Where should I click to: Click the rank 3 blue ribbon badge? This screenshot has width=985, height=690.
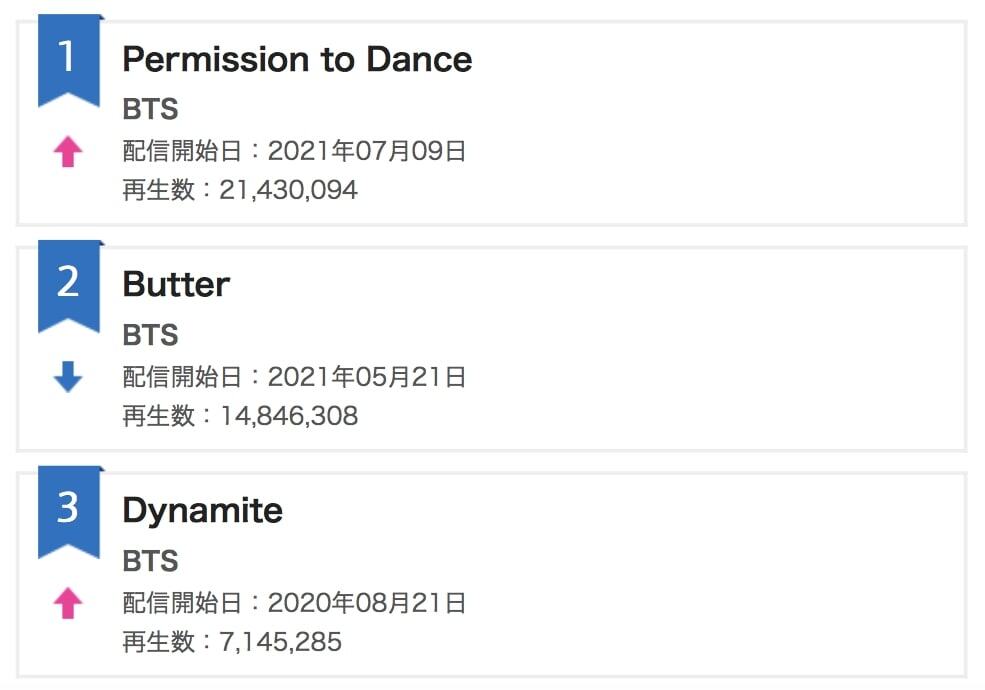[x=68, y=510]
